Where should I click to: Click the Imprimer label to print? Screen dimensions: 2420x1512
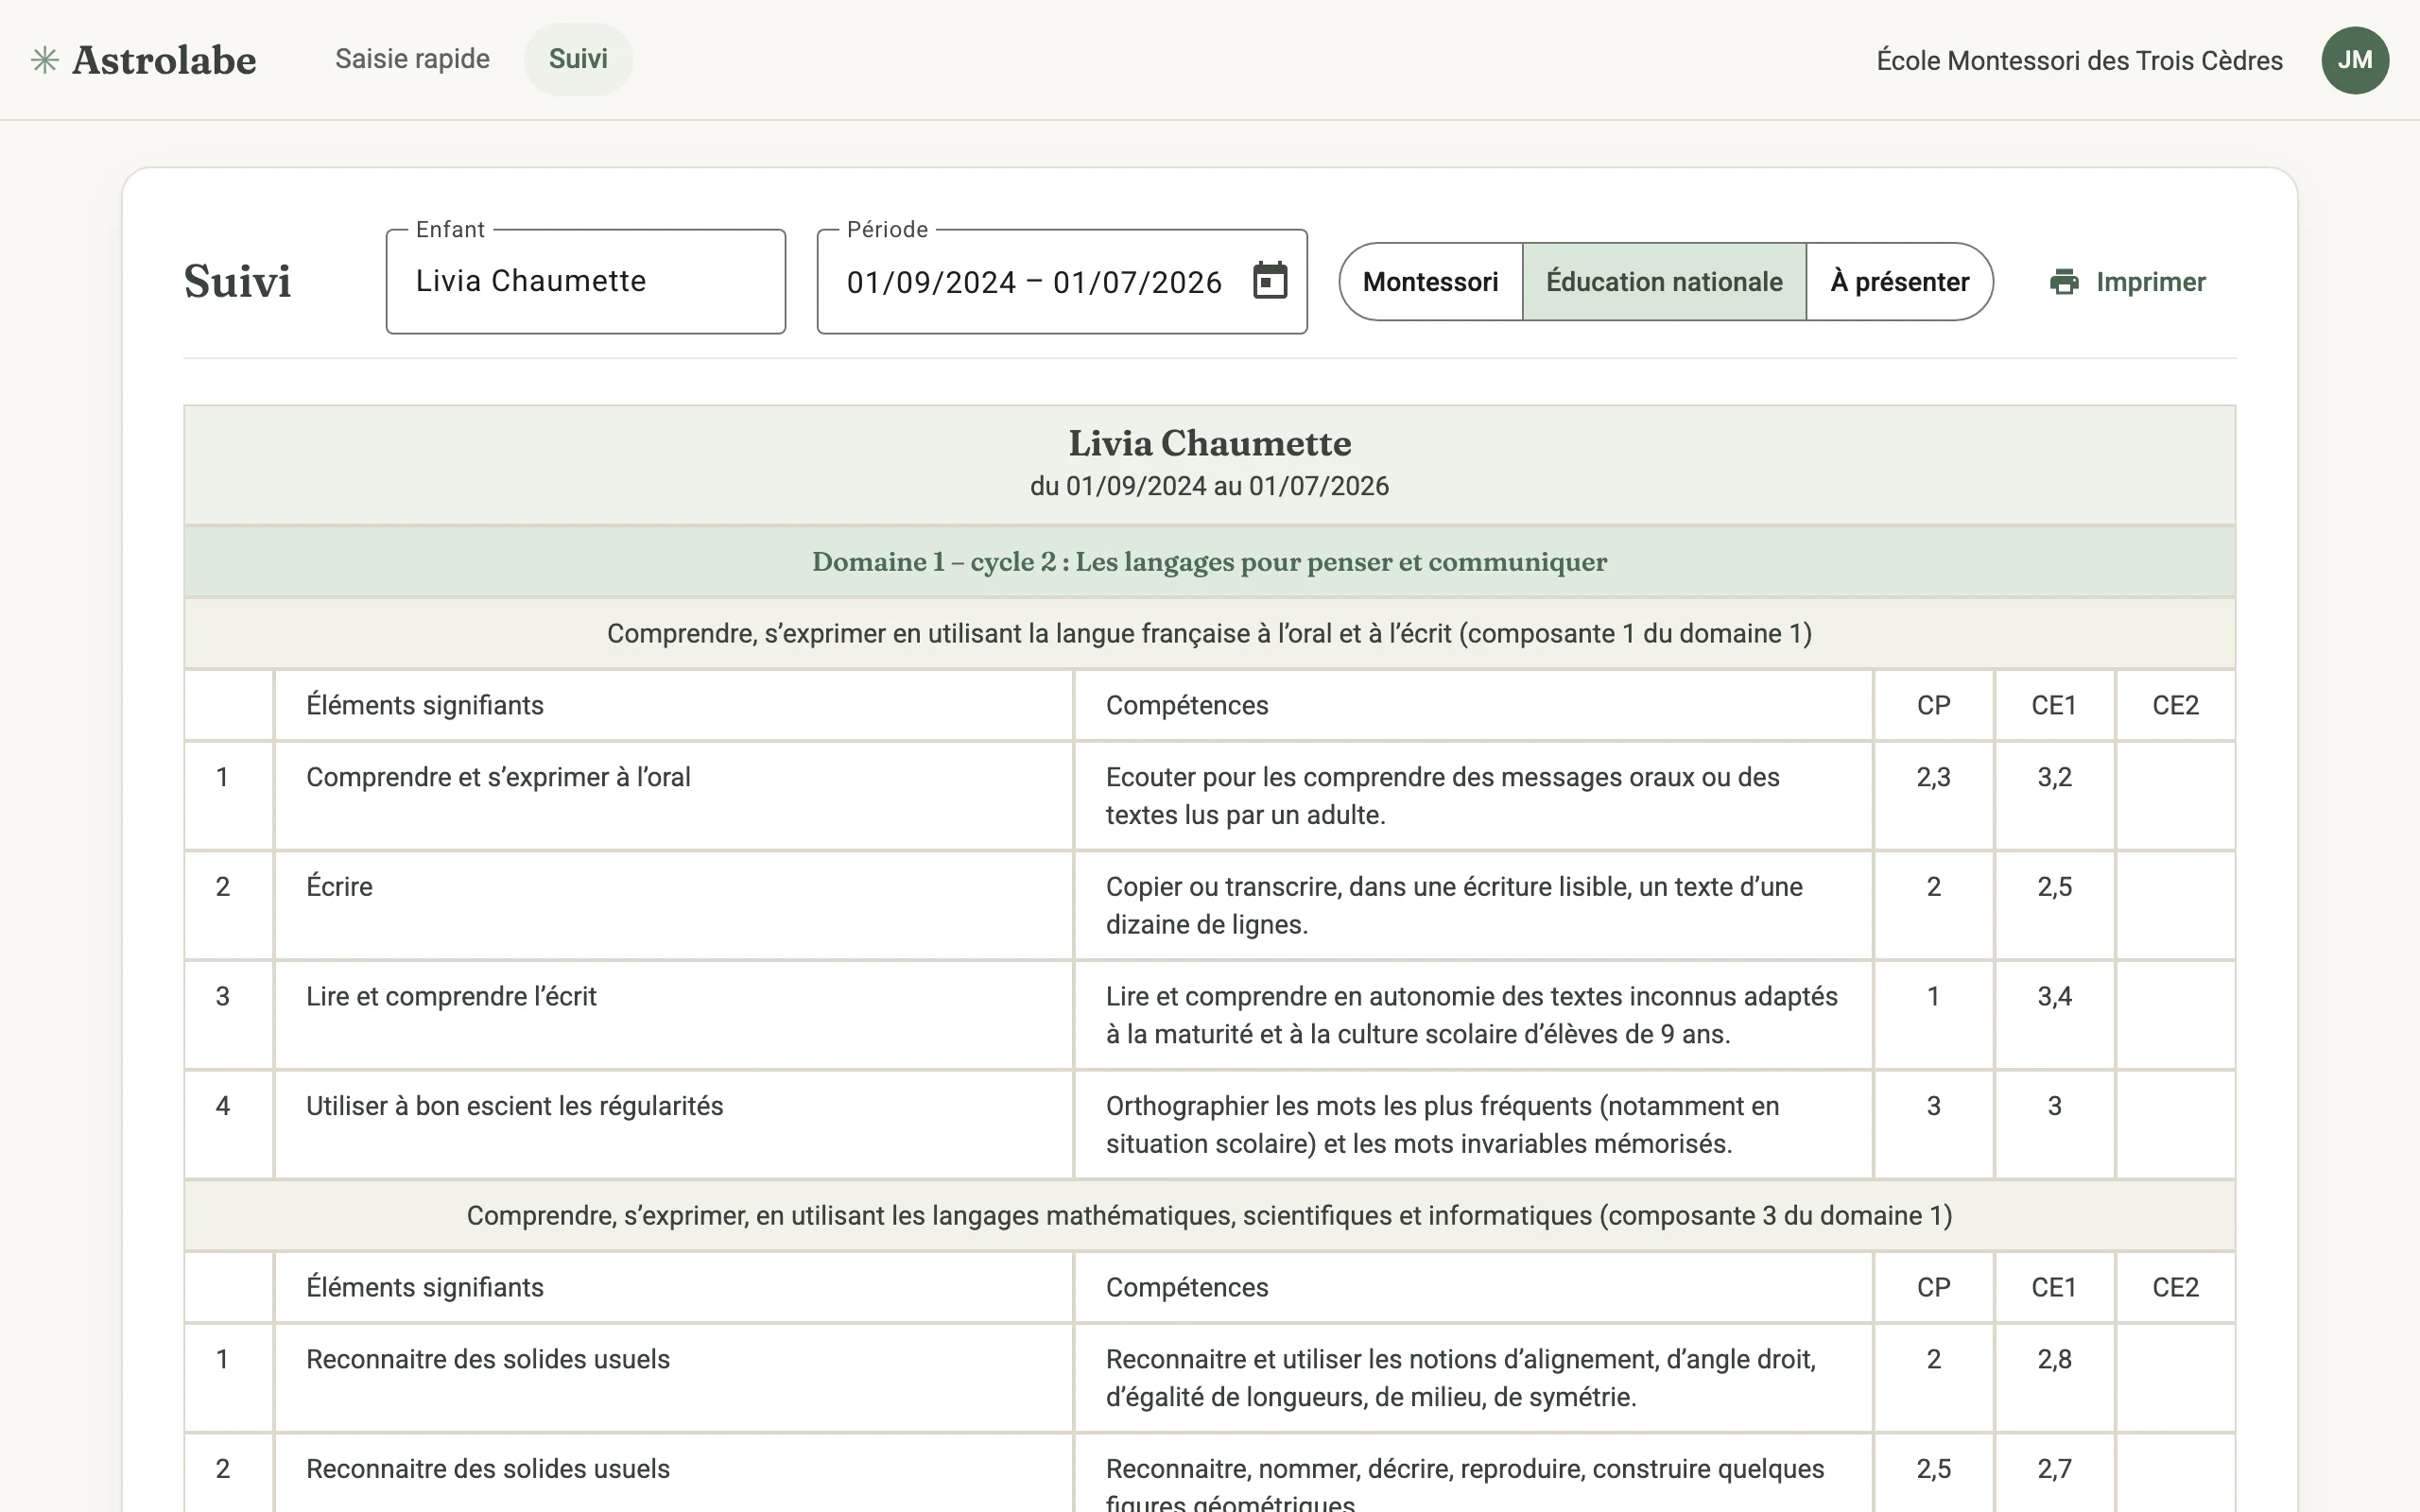pyautogui.click(x=2150, y=282)
